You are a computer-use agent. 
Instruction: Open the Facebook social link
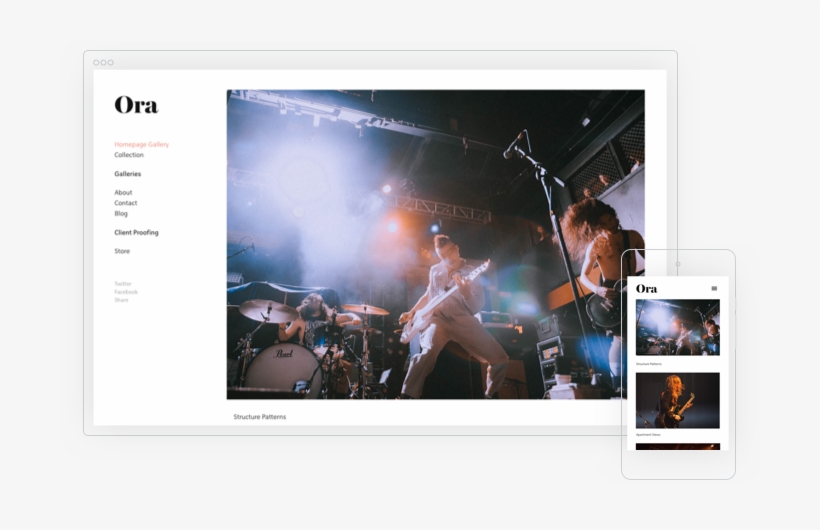point(126,292)
